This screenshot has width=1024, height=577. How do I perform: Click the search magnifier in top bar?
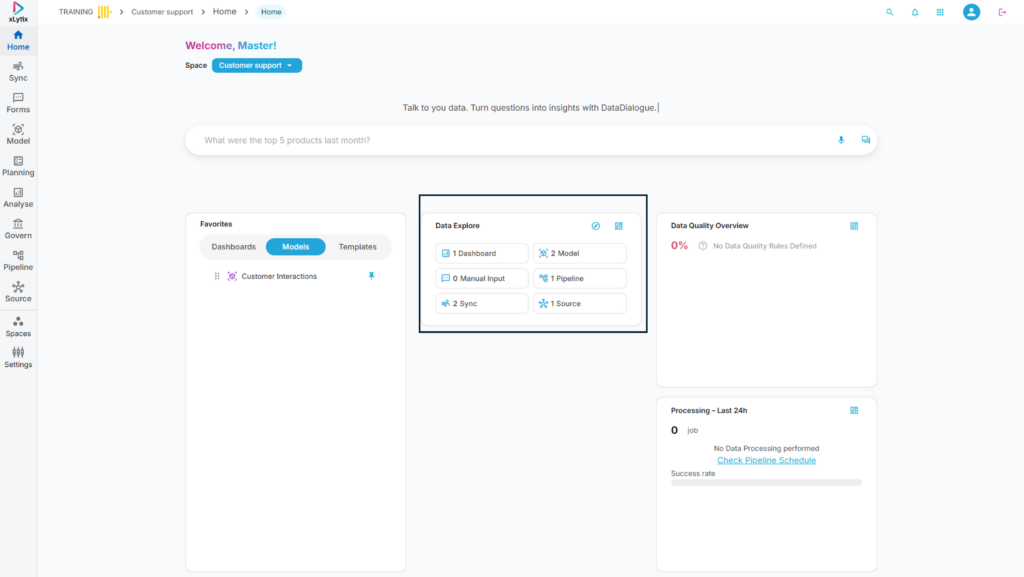point(890,12)
